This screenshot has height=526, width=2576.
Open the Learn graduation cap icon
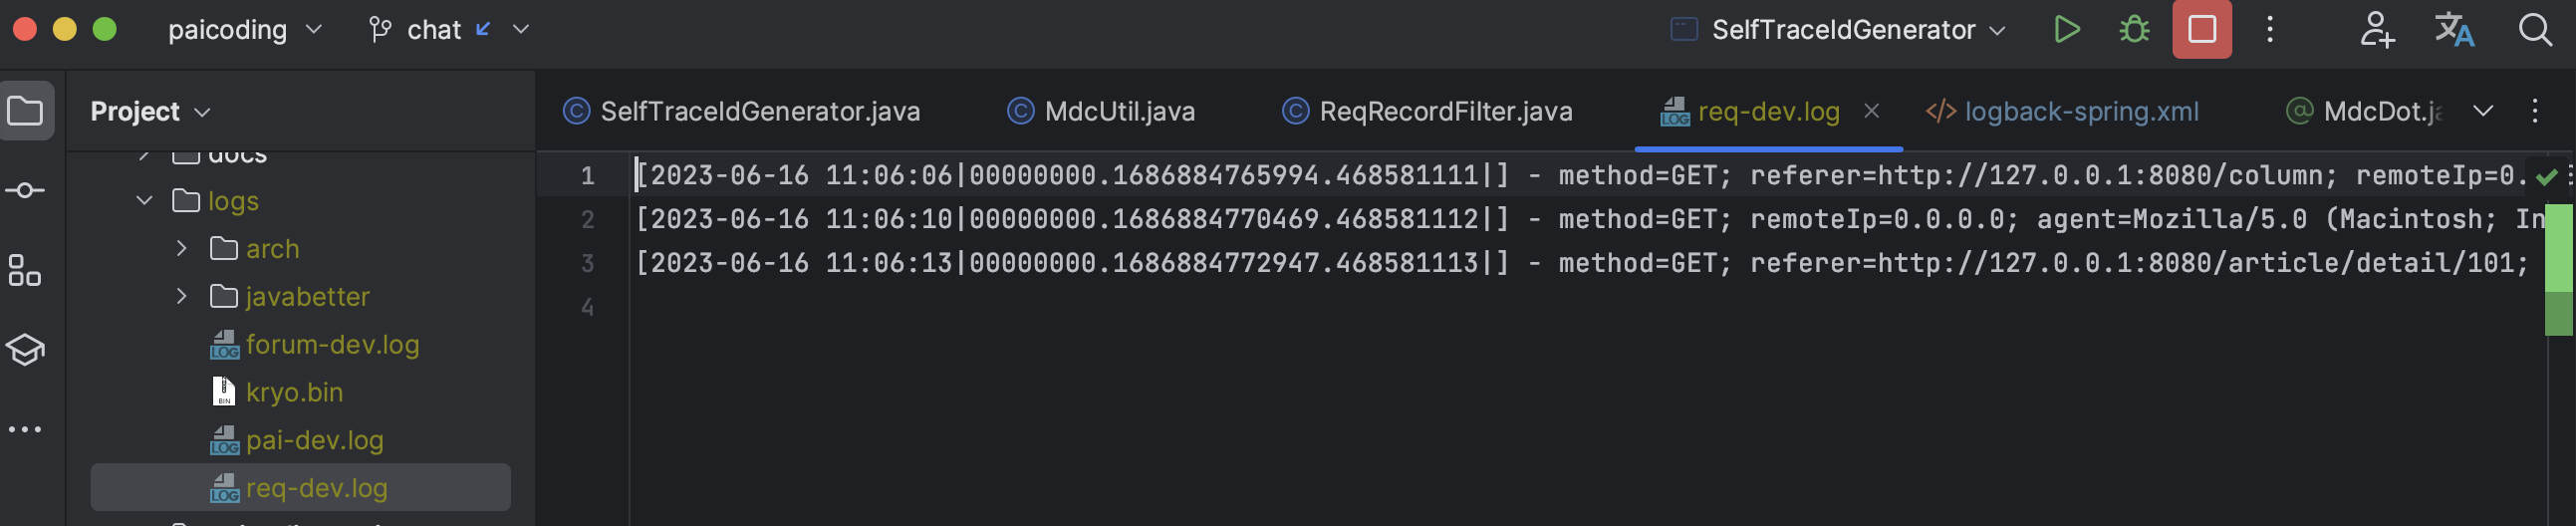pyautogui.click(x=26, y=350)
